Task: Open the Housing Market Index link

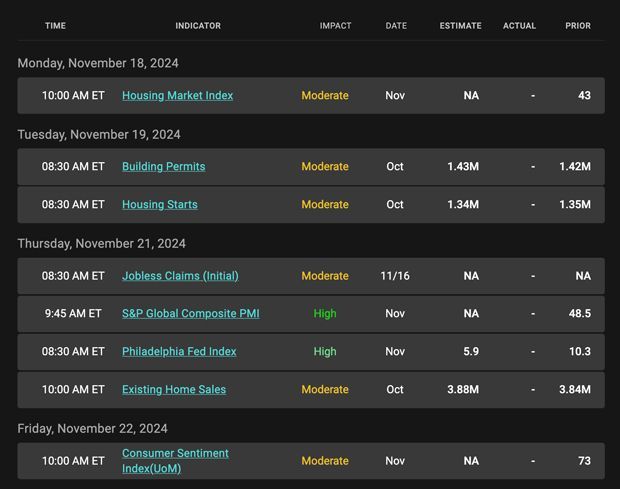Action: (x=178, y=96)
